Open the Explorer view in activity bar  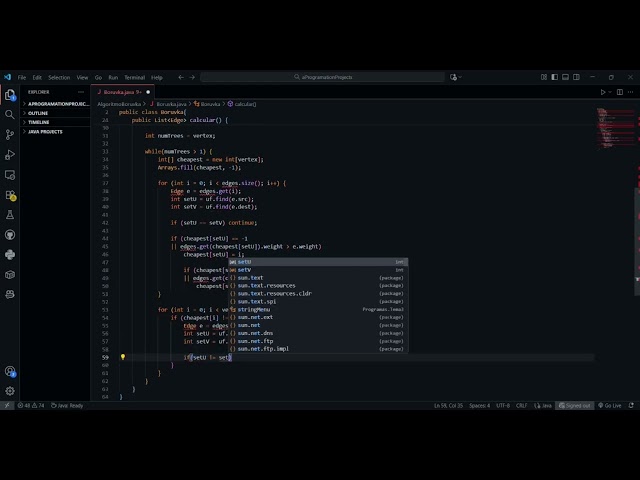tap(10, 95)
